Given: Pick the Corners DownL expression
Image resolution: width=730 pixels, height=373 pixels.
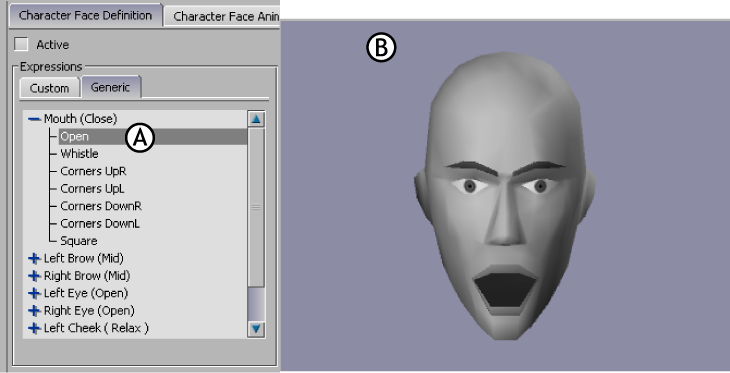Looking at the screenshot, I should point(100,224).
